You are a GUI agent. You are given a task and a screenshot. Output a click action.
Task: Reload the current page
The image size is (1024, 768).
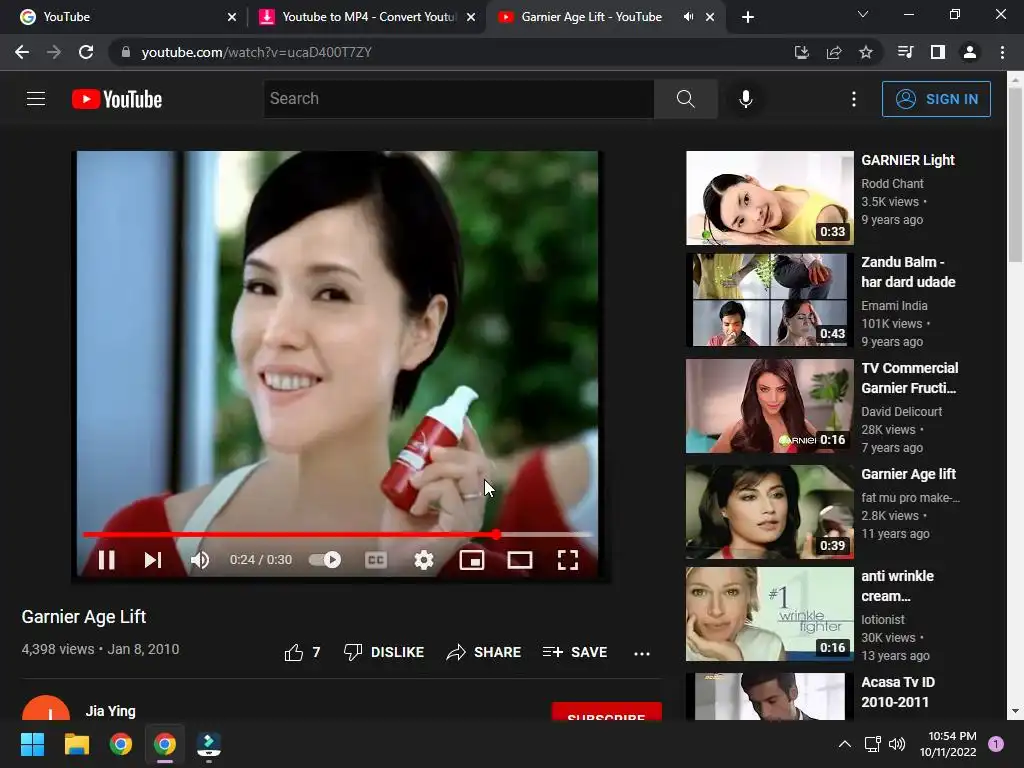(86, 52)
